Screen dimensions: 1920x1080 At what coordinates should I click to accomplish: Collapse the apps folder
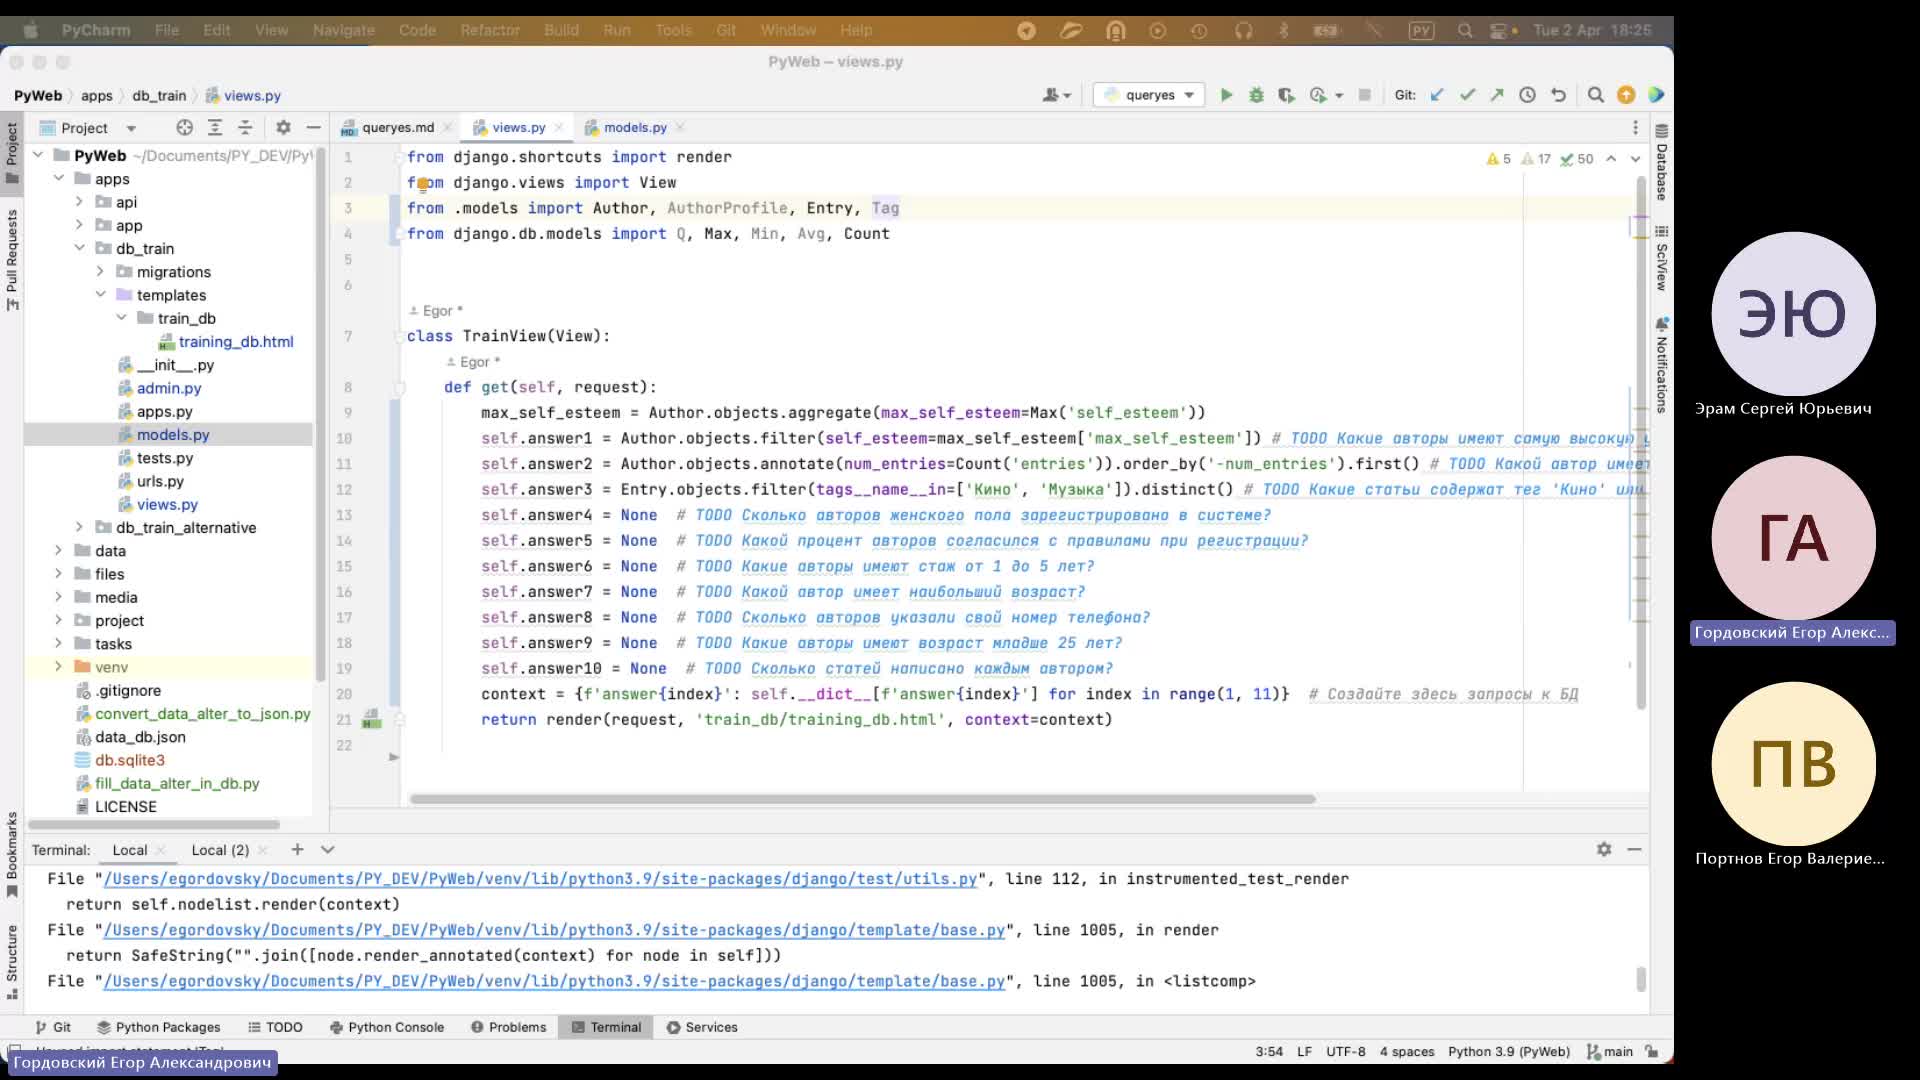pos(59,178)
